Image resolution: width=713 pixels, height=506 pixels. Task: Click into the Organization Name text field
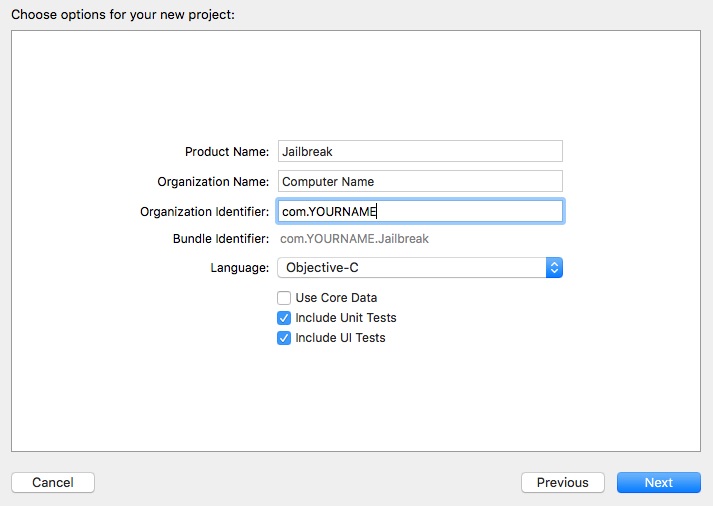420,181
